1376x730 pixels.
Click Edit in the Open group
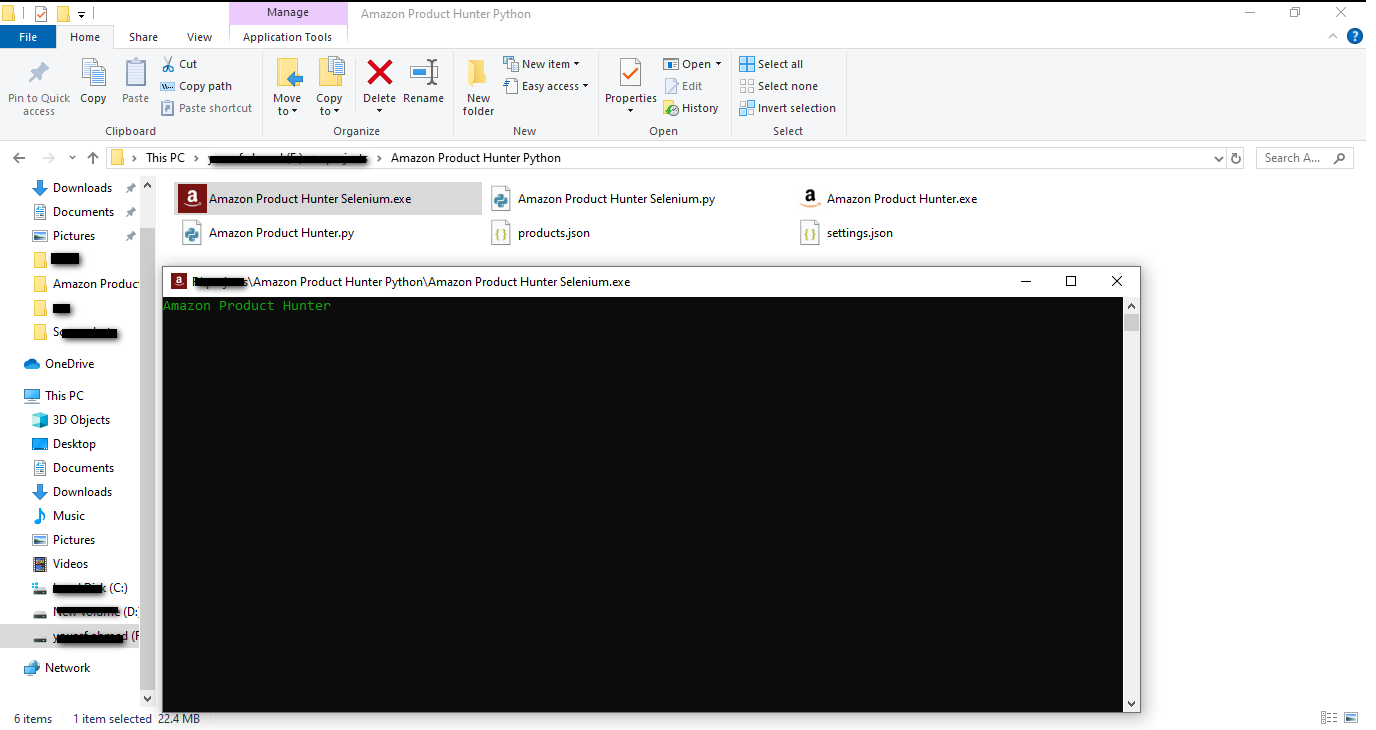[683, 86]
